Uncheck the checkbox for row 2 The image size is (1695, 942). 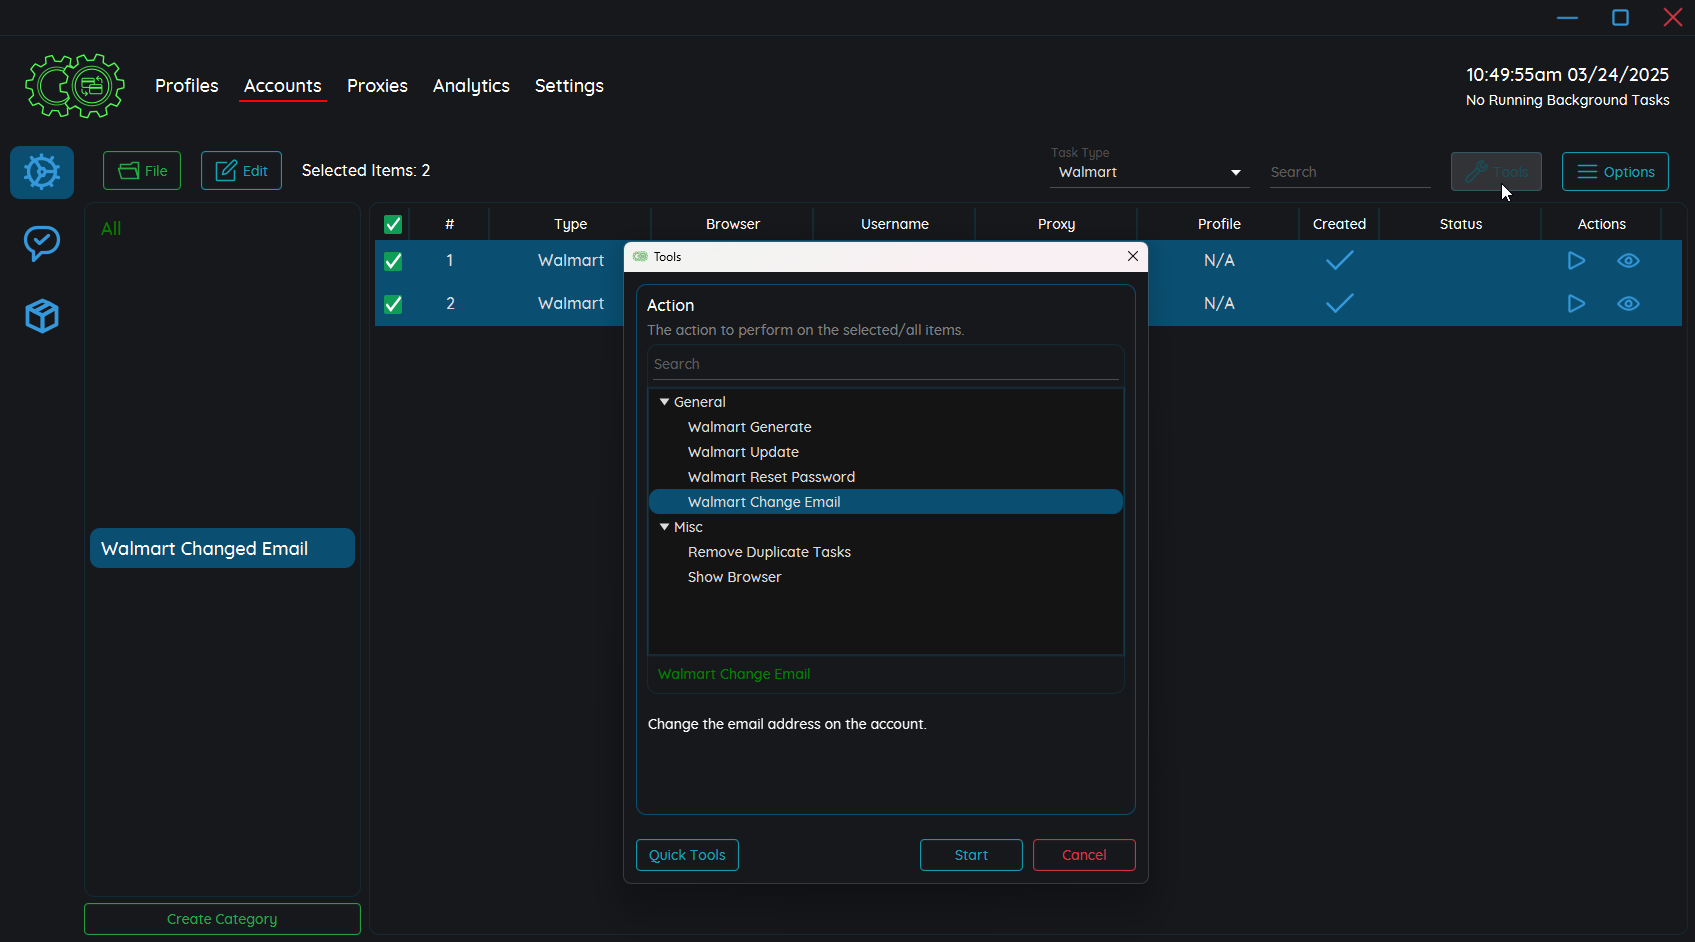coord(393,304)
